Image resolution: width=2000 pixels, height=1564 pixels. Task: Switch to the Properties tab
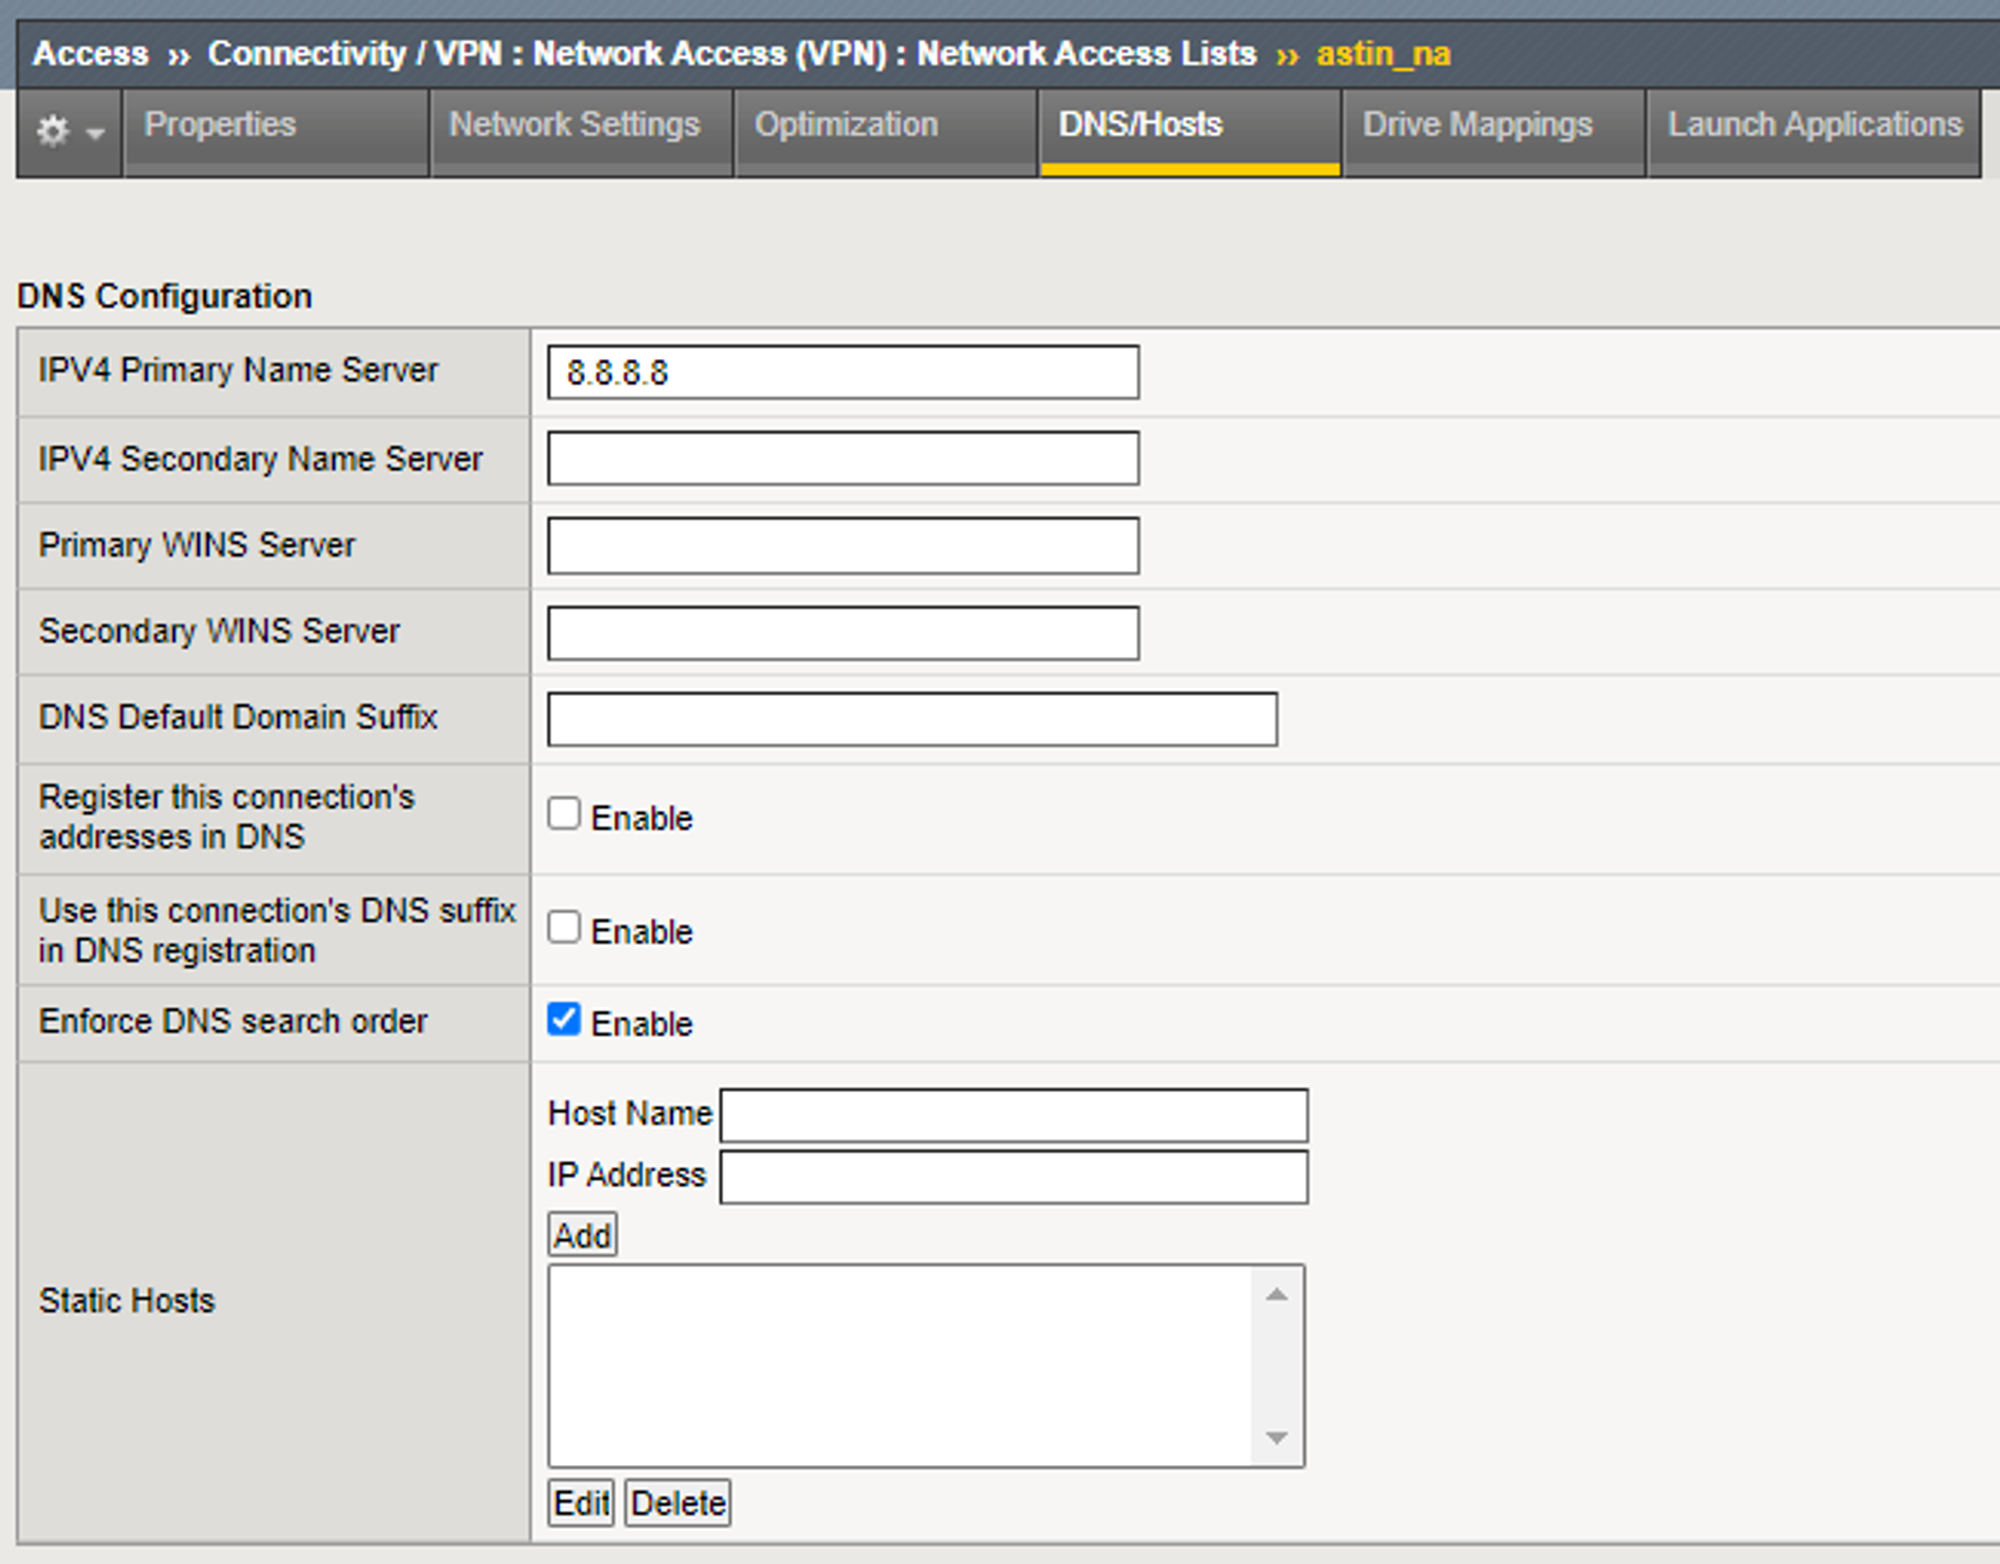click(x=220, y=125)
